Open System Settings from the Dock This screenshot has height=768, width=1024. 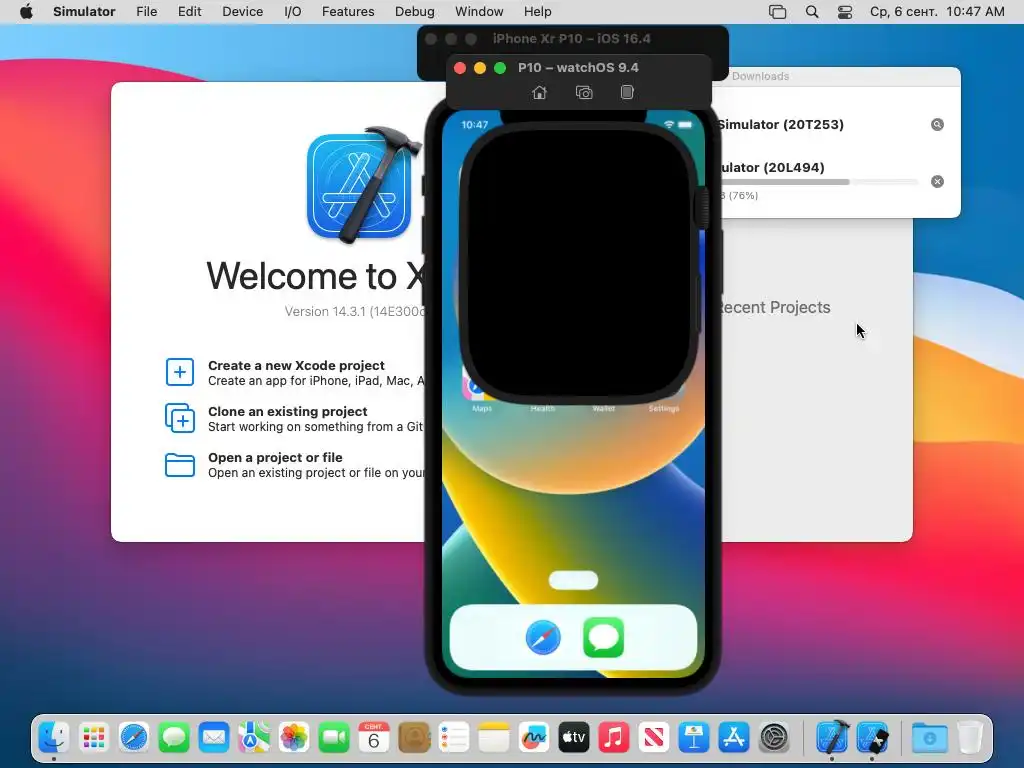click(x=775, y=738)
